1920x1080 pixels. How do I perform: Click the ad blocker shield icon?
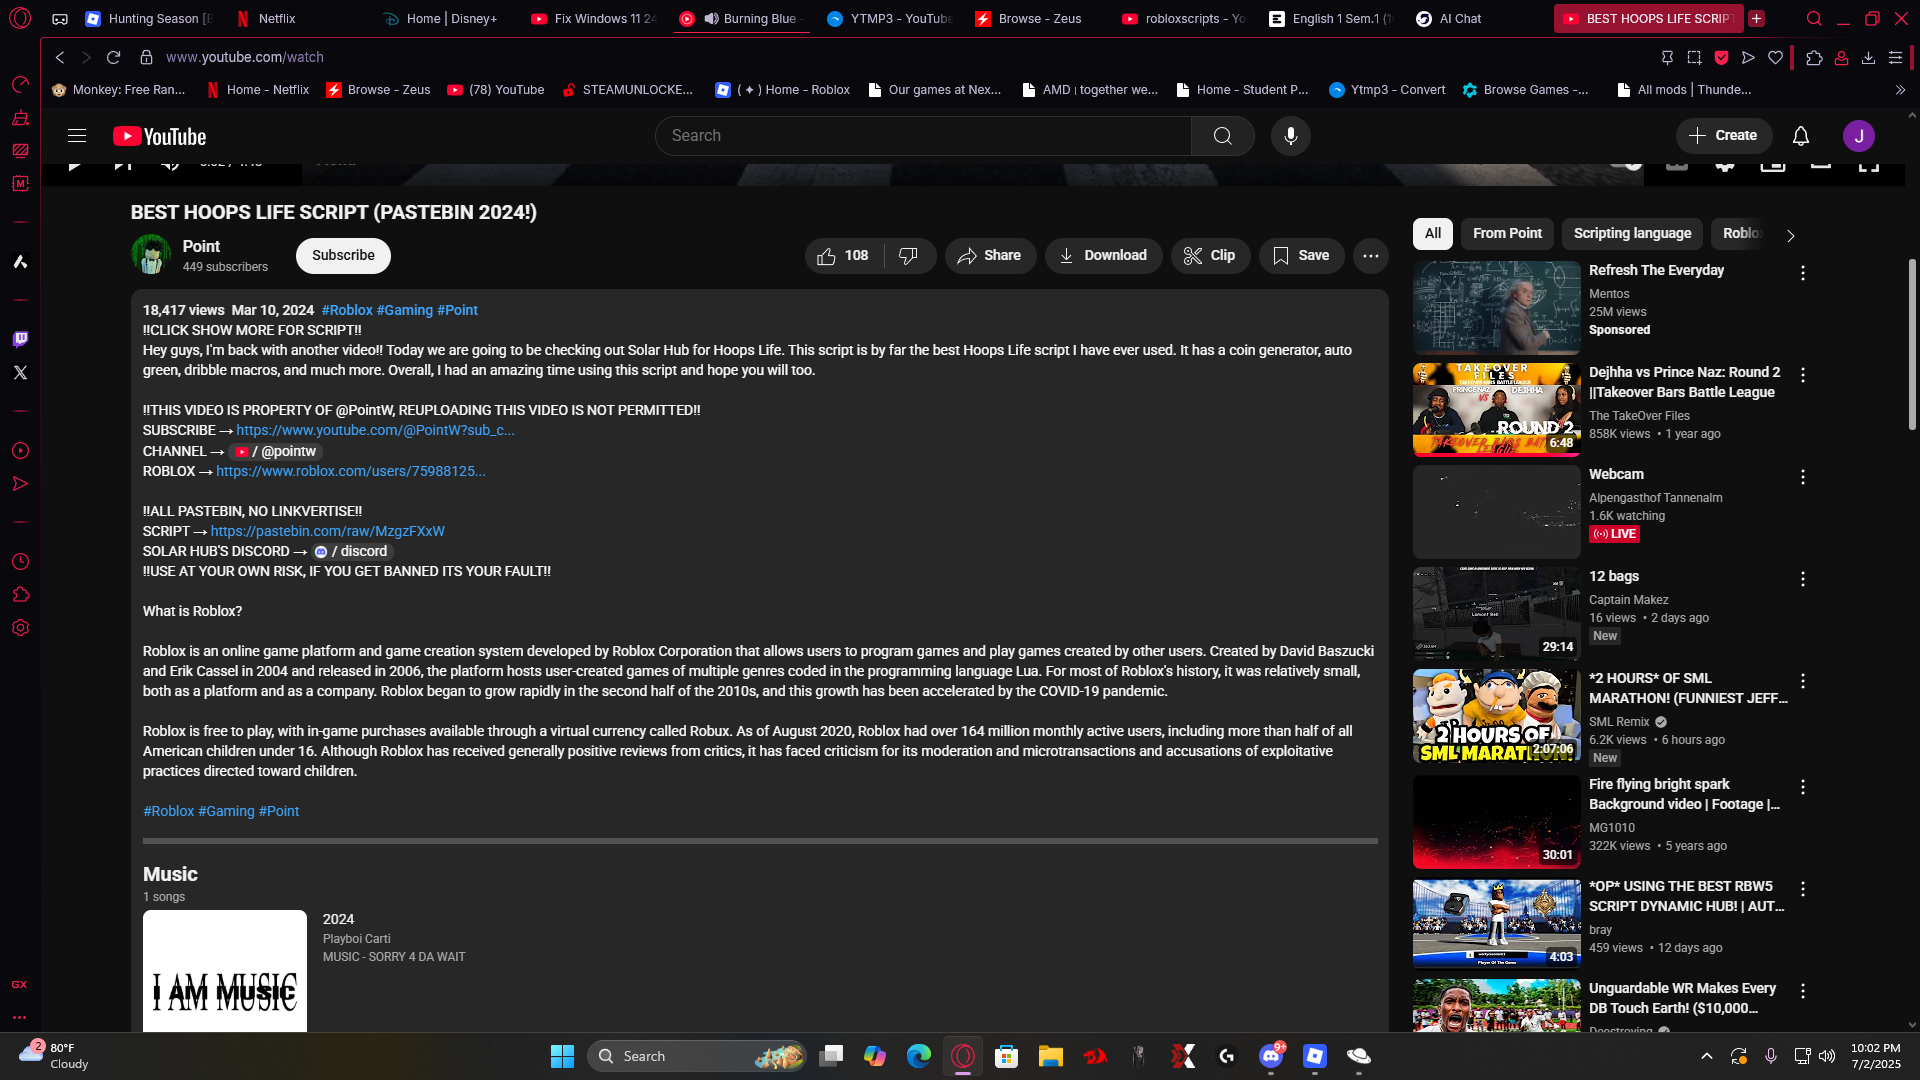(1721, 57)
